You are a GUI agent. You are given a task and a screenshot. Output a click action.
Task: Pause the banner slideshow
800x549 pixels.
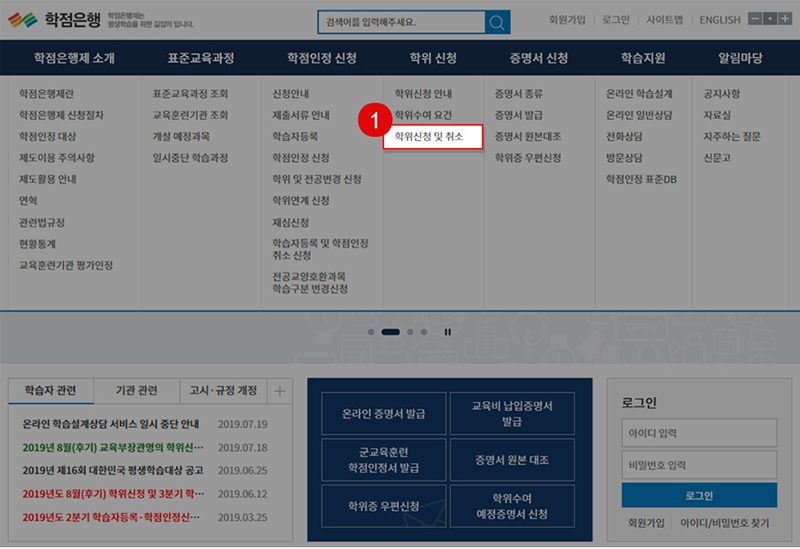pos(448,331)
